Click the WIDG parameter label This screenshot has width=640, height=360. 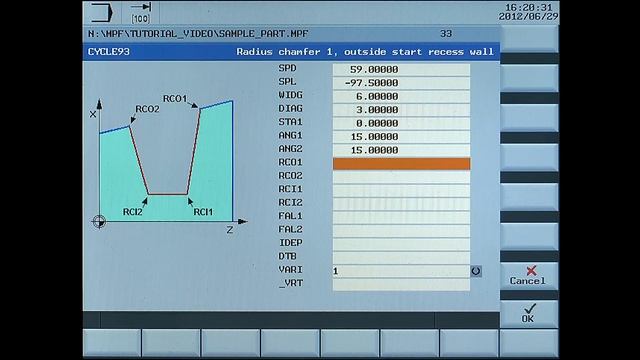tap(291, 95)
